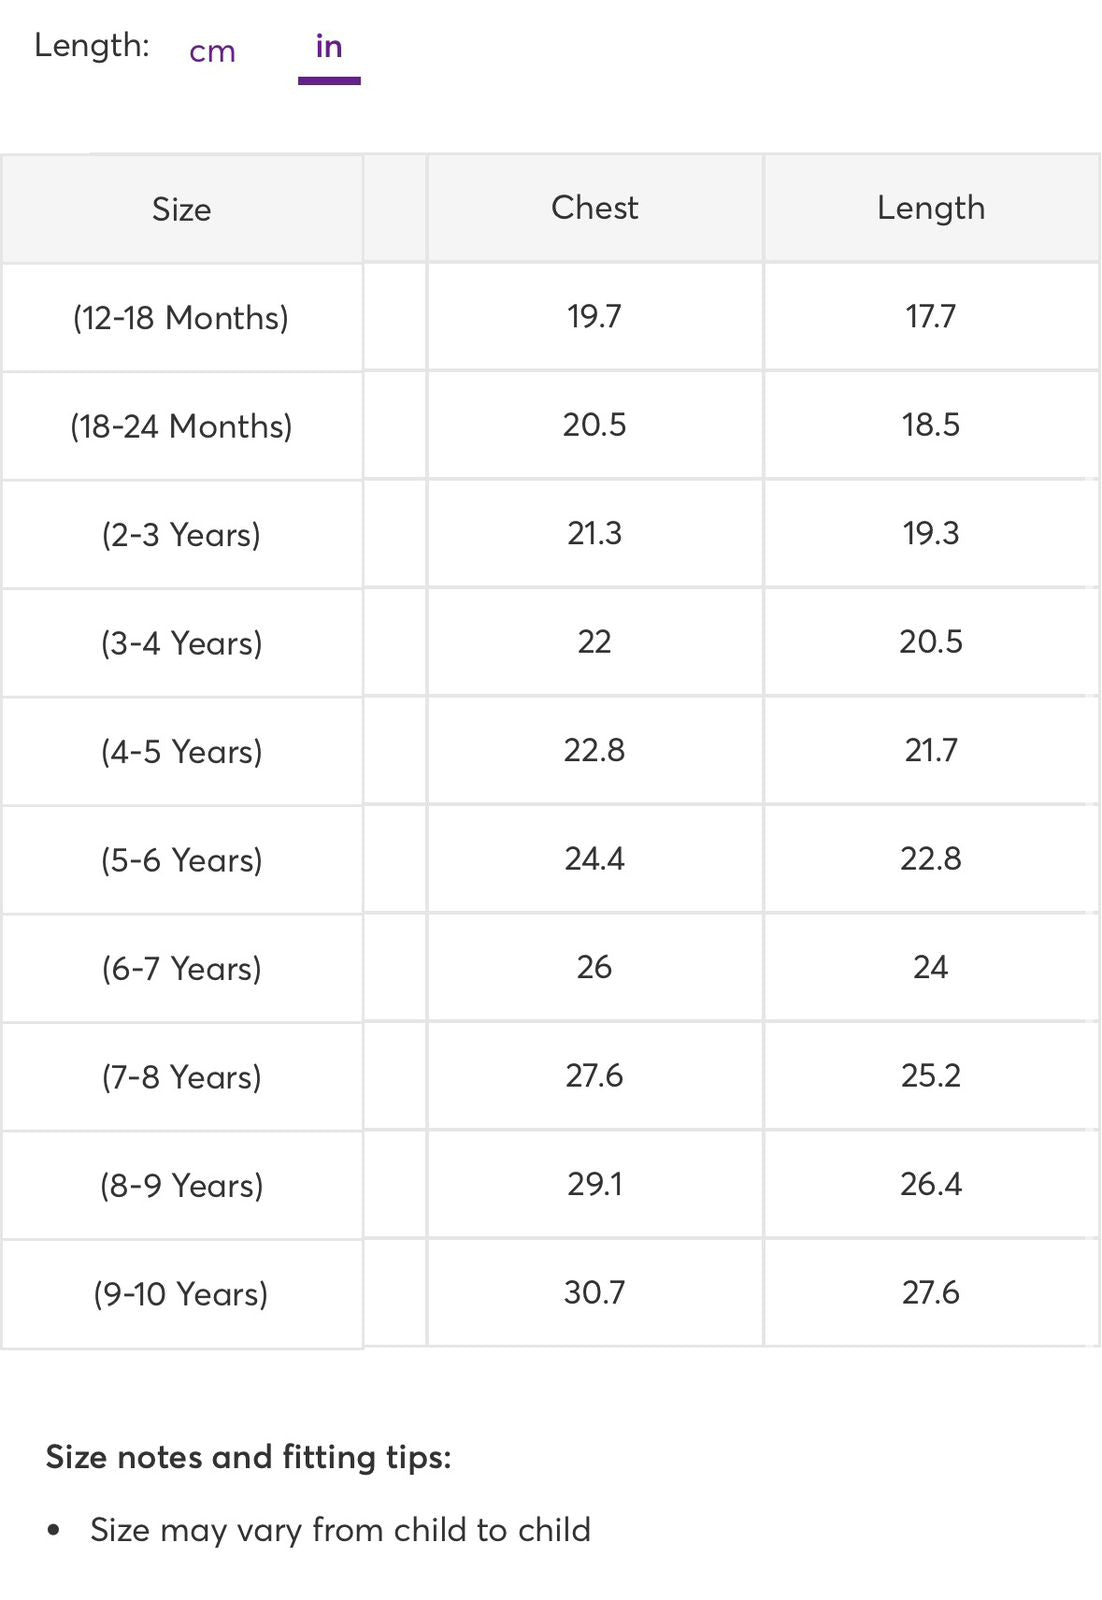Select the (4-5 Years) size label
This screenshot has width=1102, height=1600.
click(x=181, y=752)
